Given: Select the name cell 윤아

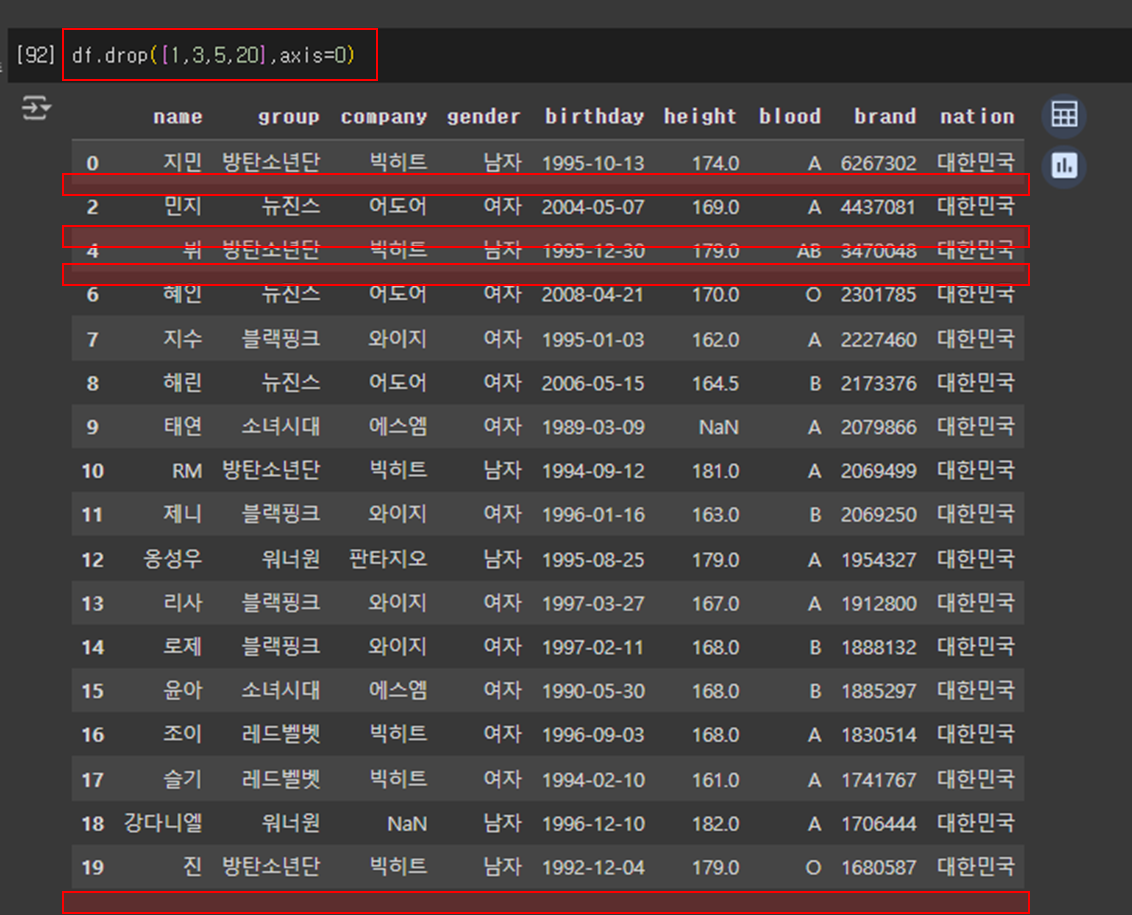Looking at the screenshot, I should 183,691.
